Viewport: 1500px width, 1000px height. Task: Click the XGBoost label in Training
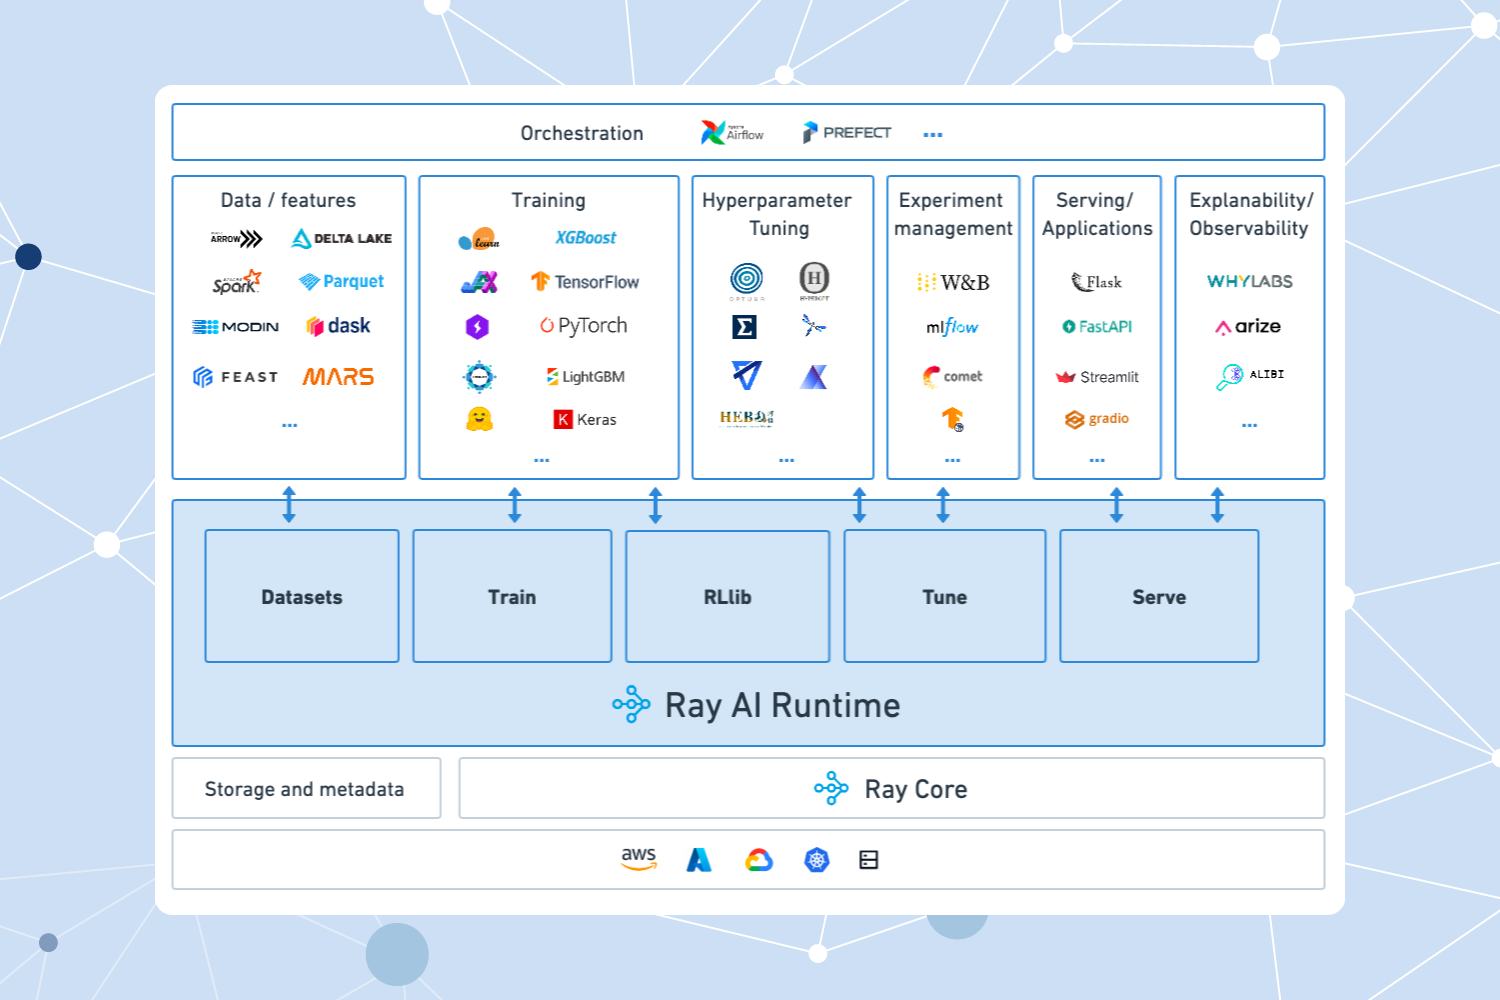coord(584,238)
